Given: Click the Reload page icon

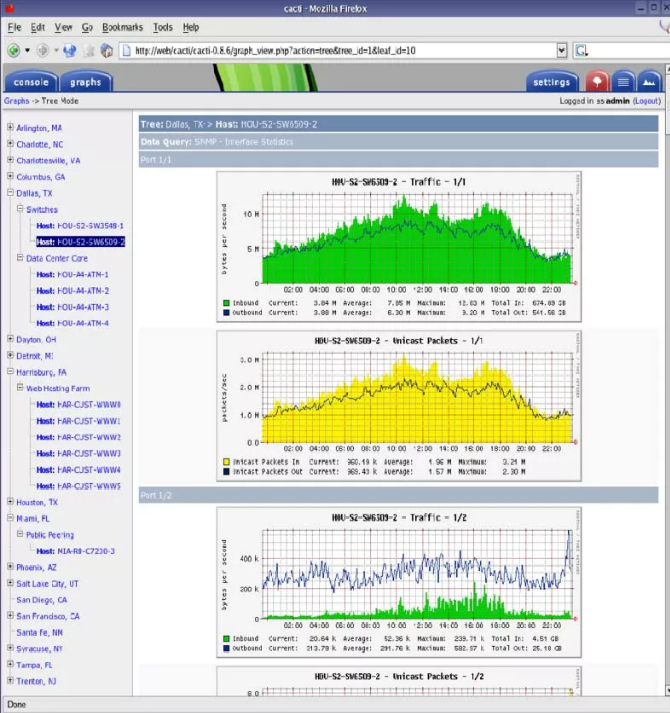Looking at the screenshot, I should (x=68, y=50).
